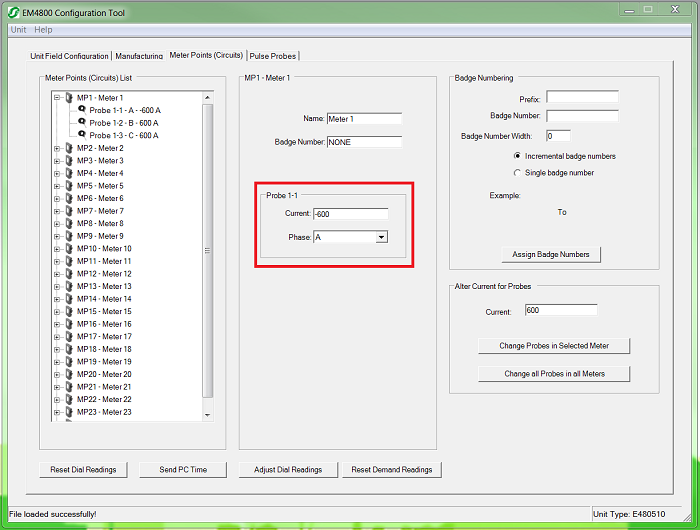Click the Probe 1-3 probe icon

coord(82,134)
